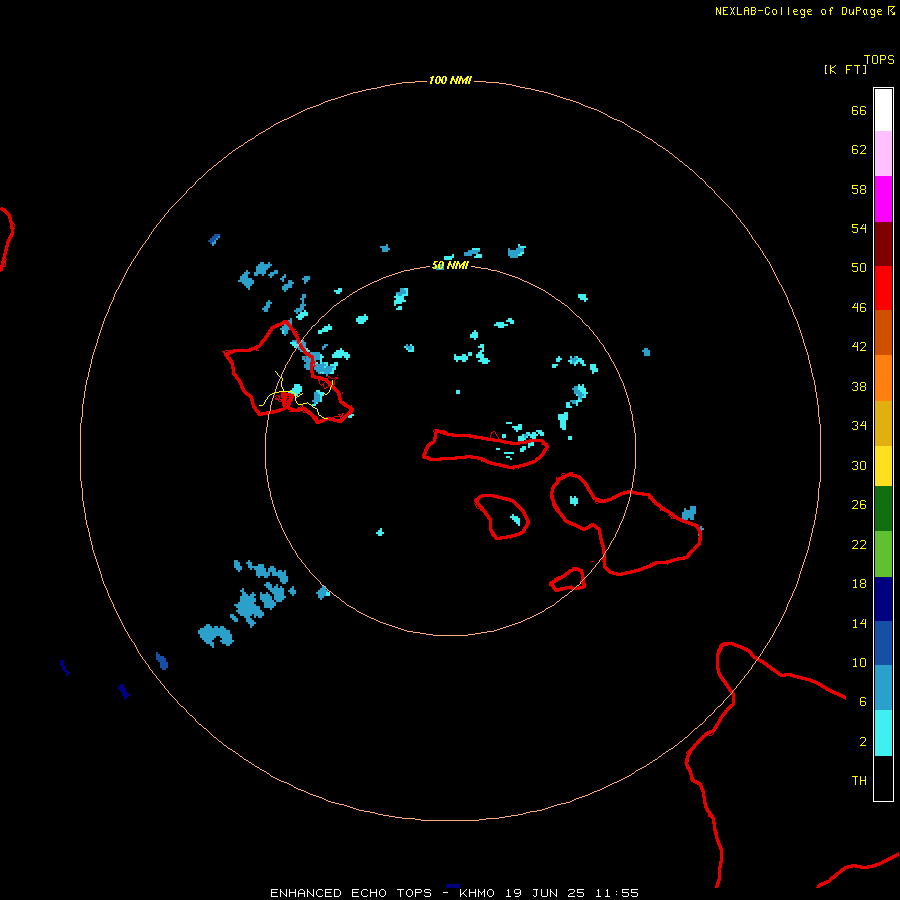Select the 19 JUN 25 date text

point(545,893)
